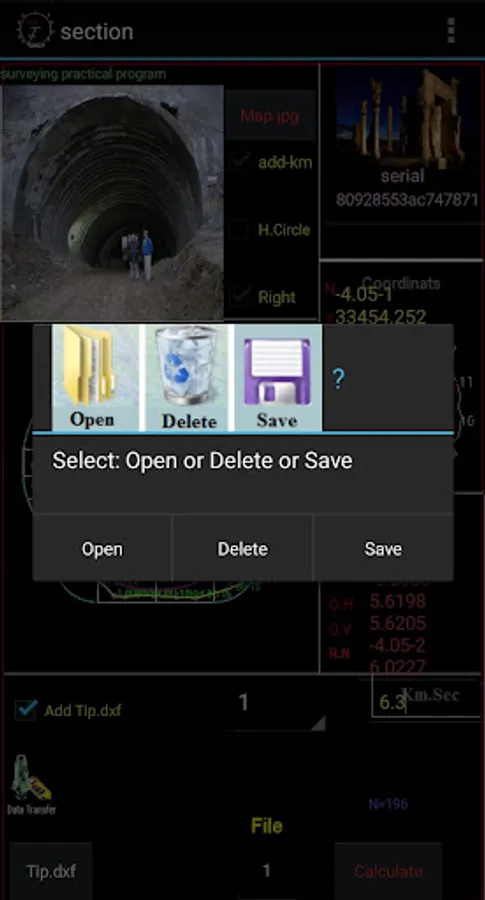Tap the blue question mark help icon

[338, 379]
